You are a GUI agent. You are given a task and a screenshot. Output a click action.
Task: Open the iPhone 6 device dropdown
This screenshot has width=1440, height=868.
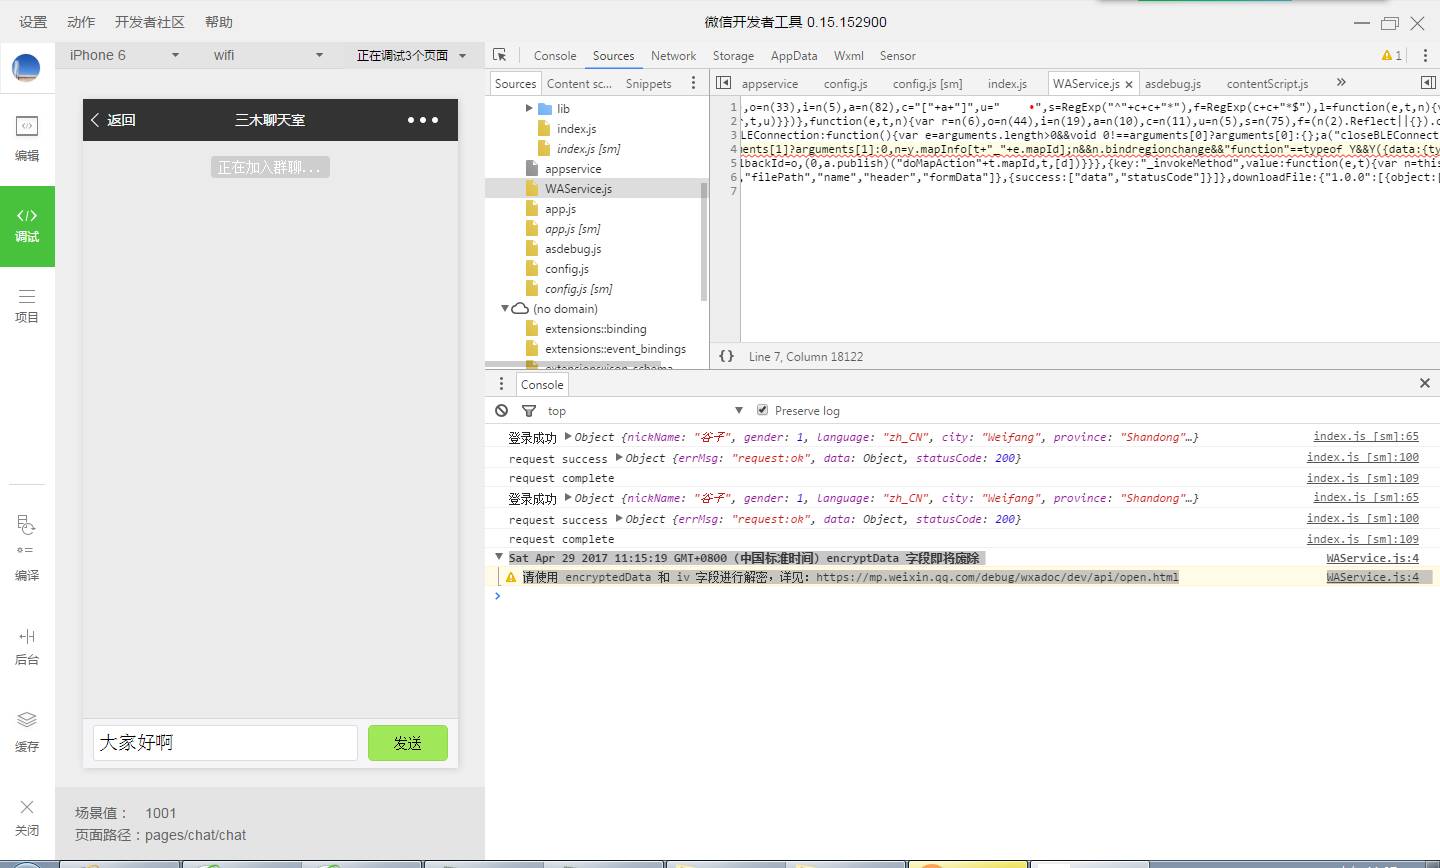pyautogui.click(x=124, y=56)
